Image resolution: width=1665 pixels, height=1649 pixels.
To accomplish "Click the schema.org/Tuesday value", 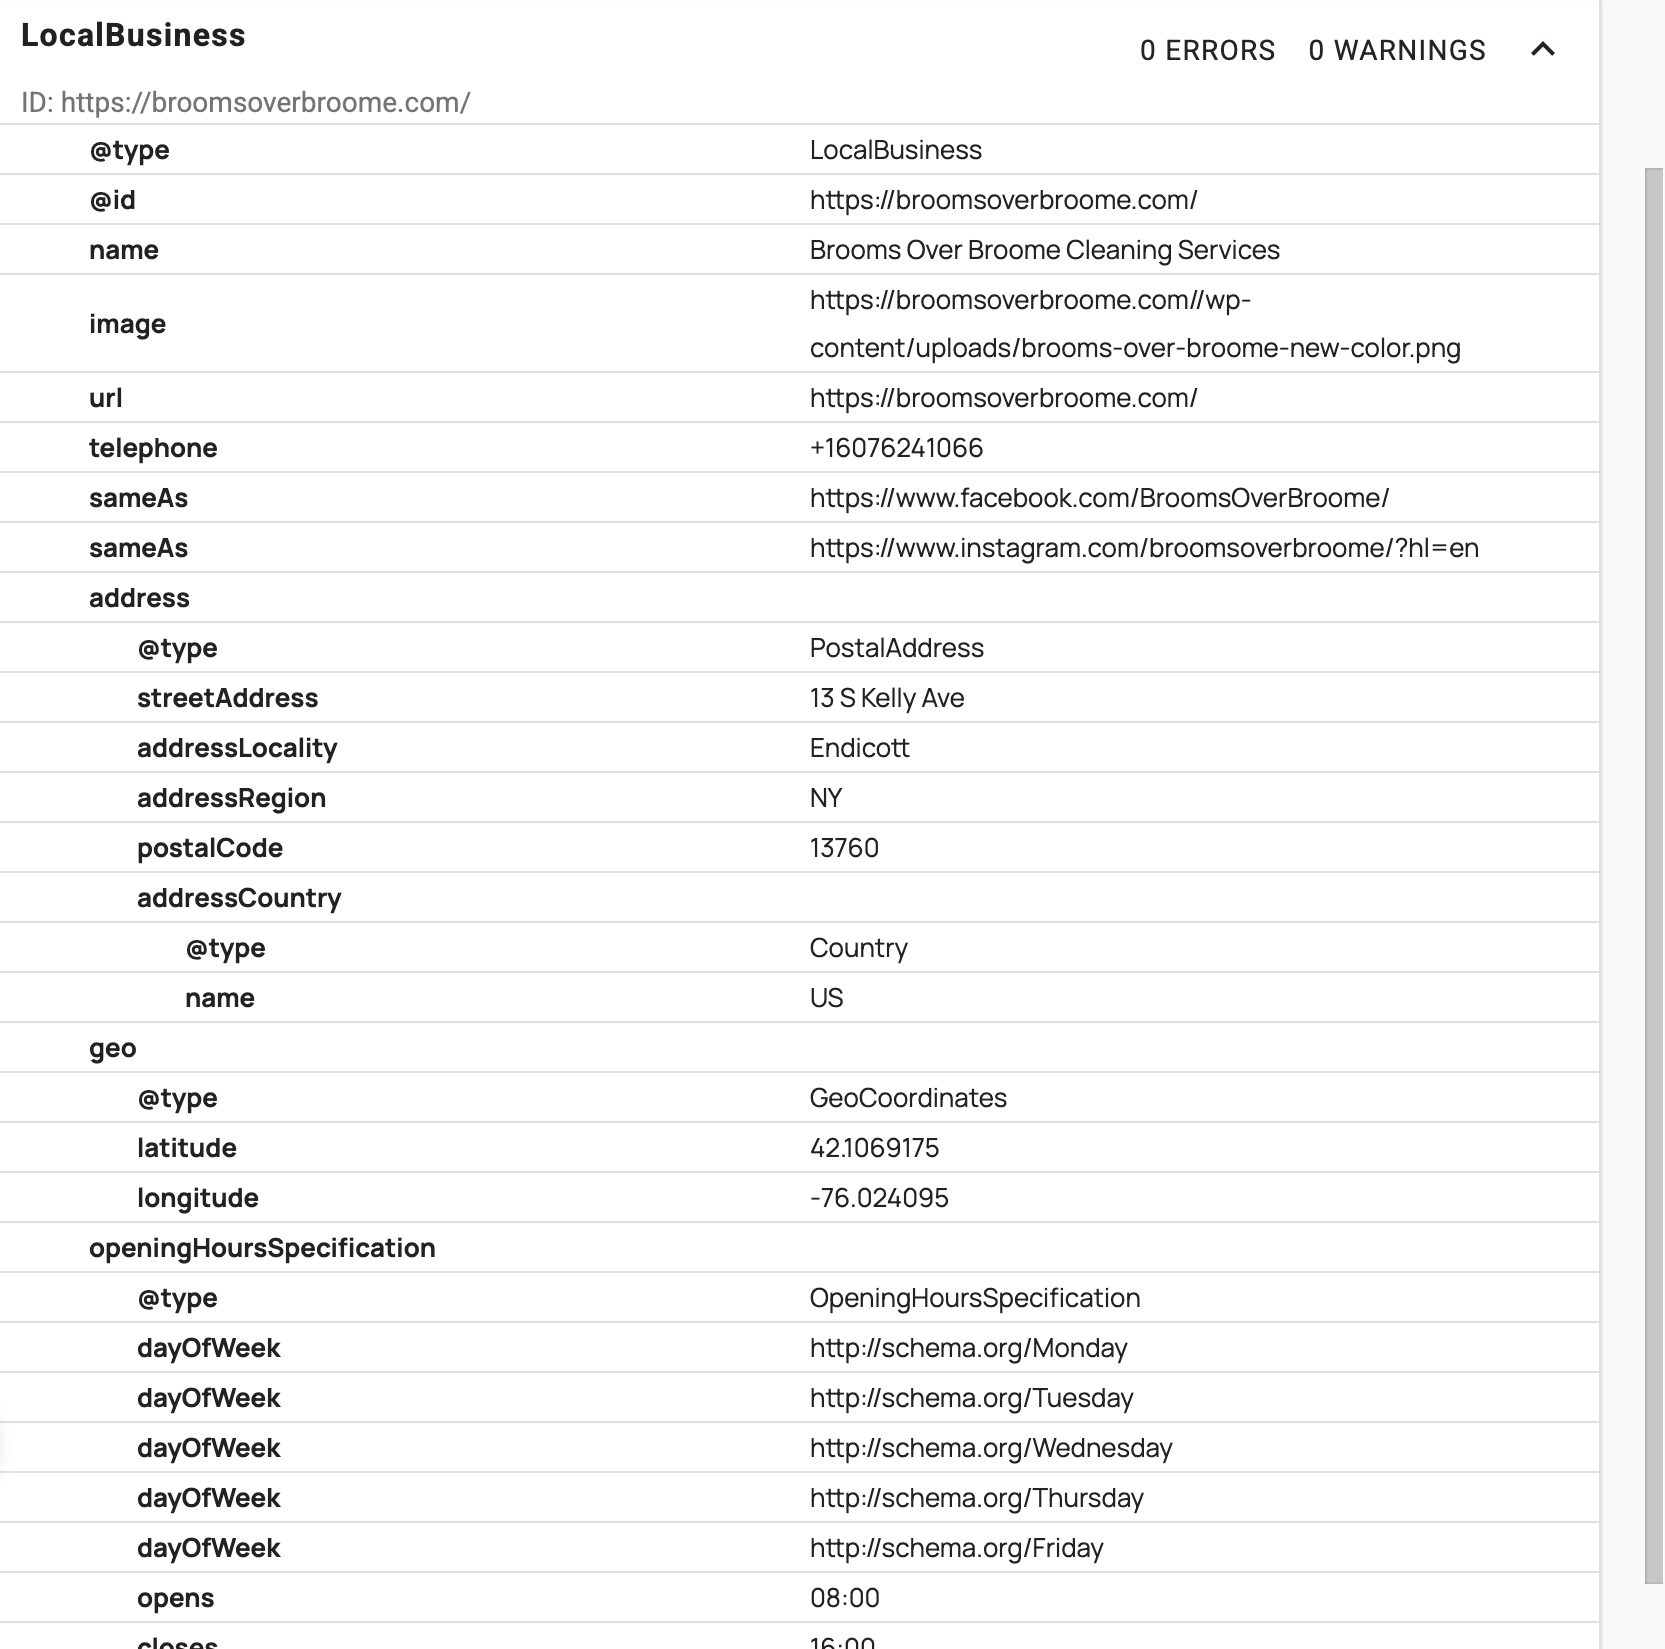I will (971, 1398).
